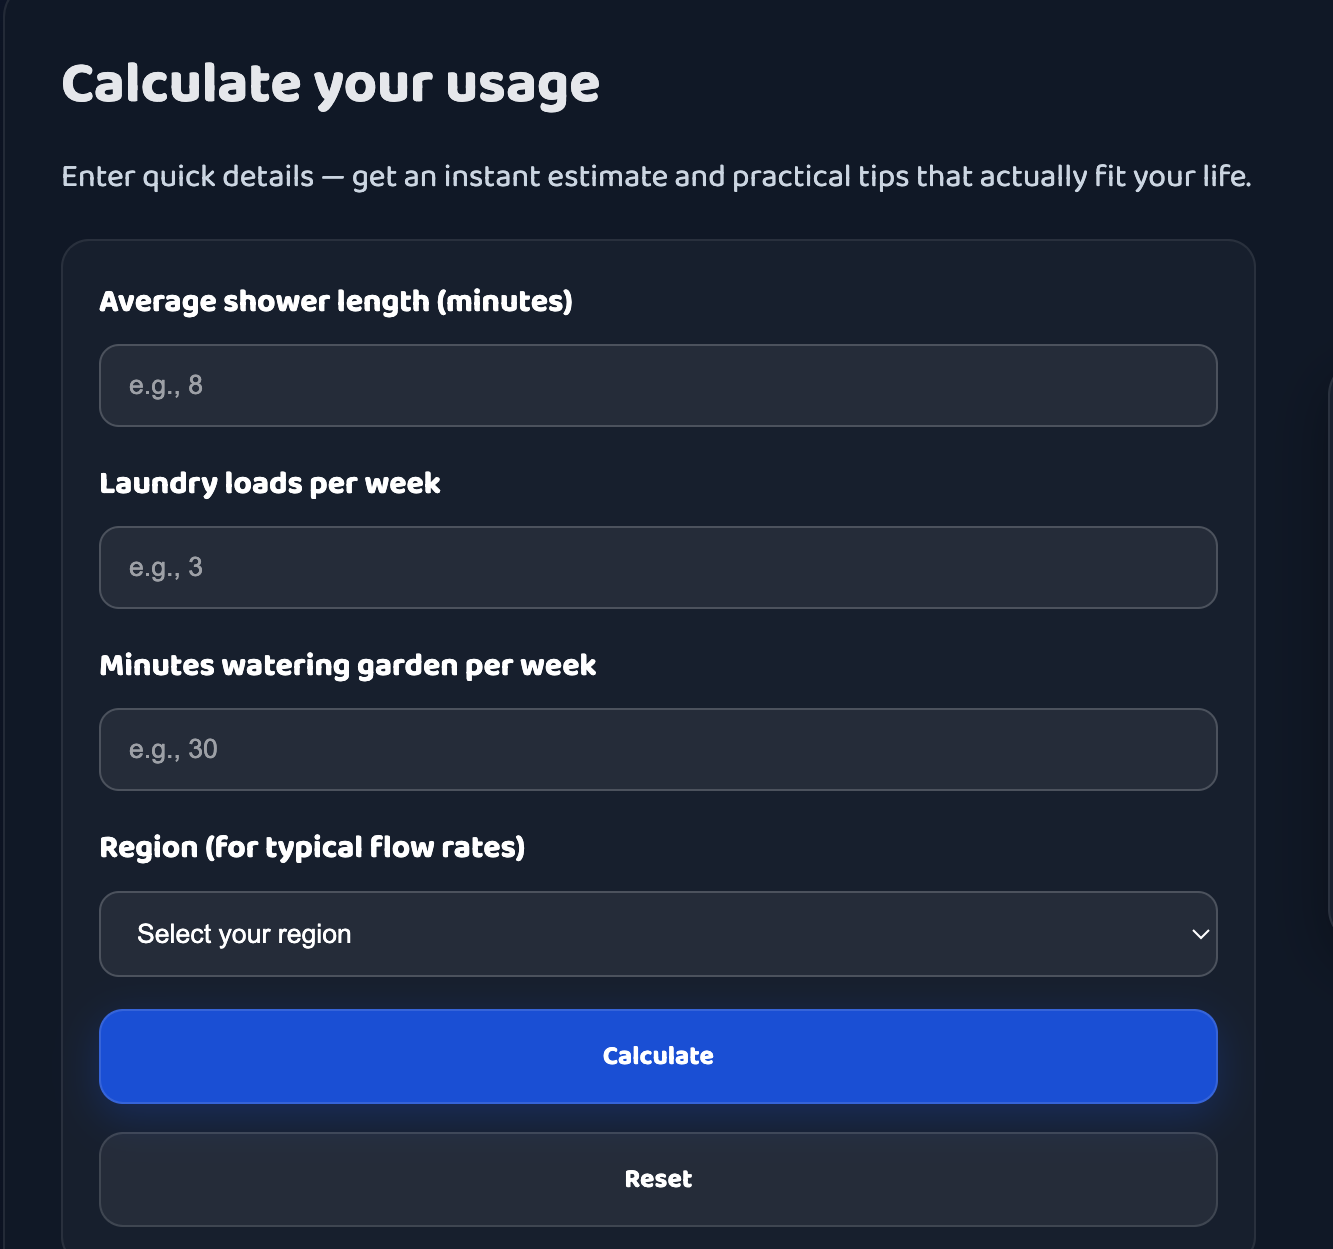Click the Region (for typical flow rates) label
This screenshot has height=1249, width=1333.
tap(312, 847)
